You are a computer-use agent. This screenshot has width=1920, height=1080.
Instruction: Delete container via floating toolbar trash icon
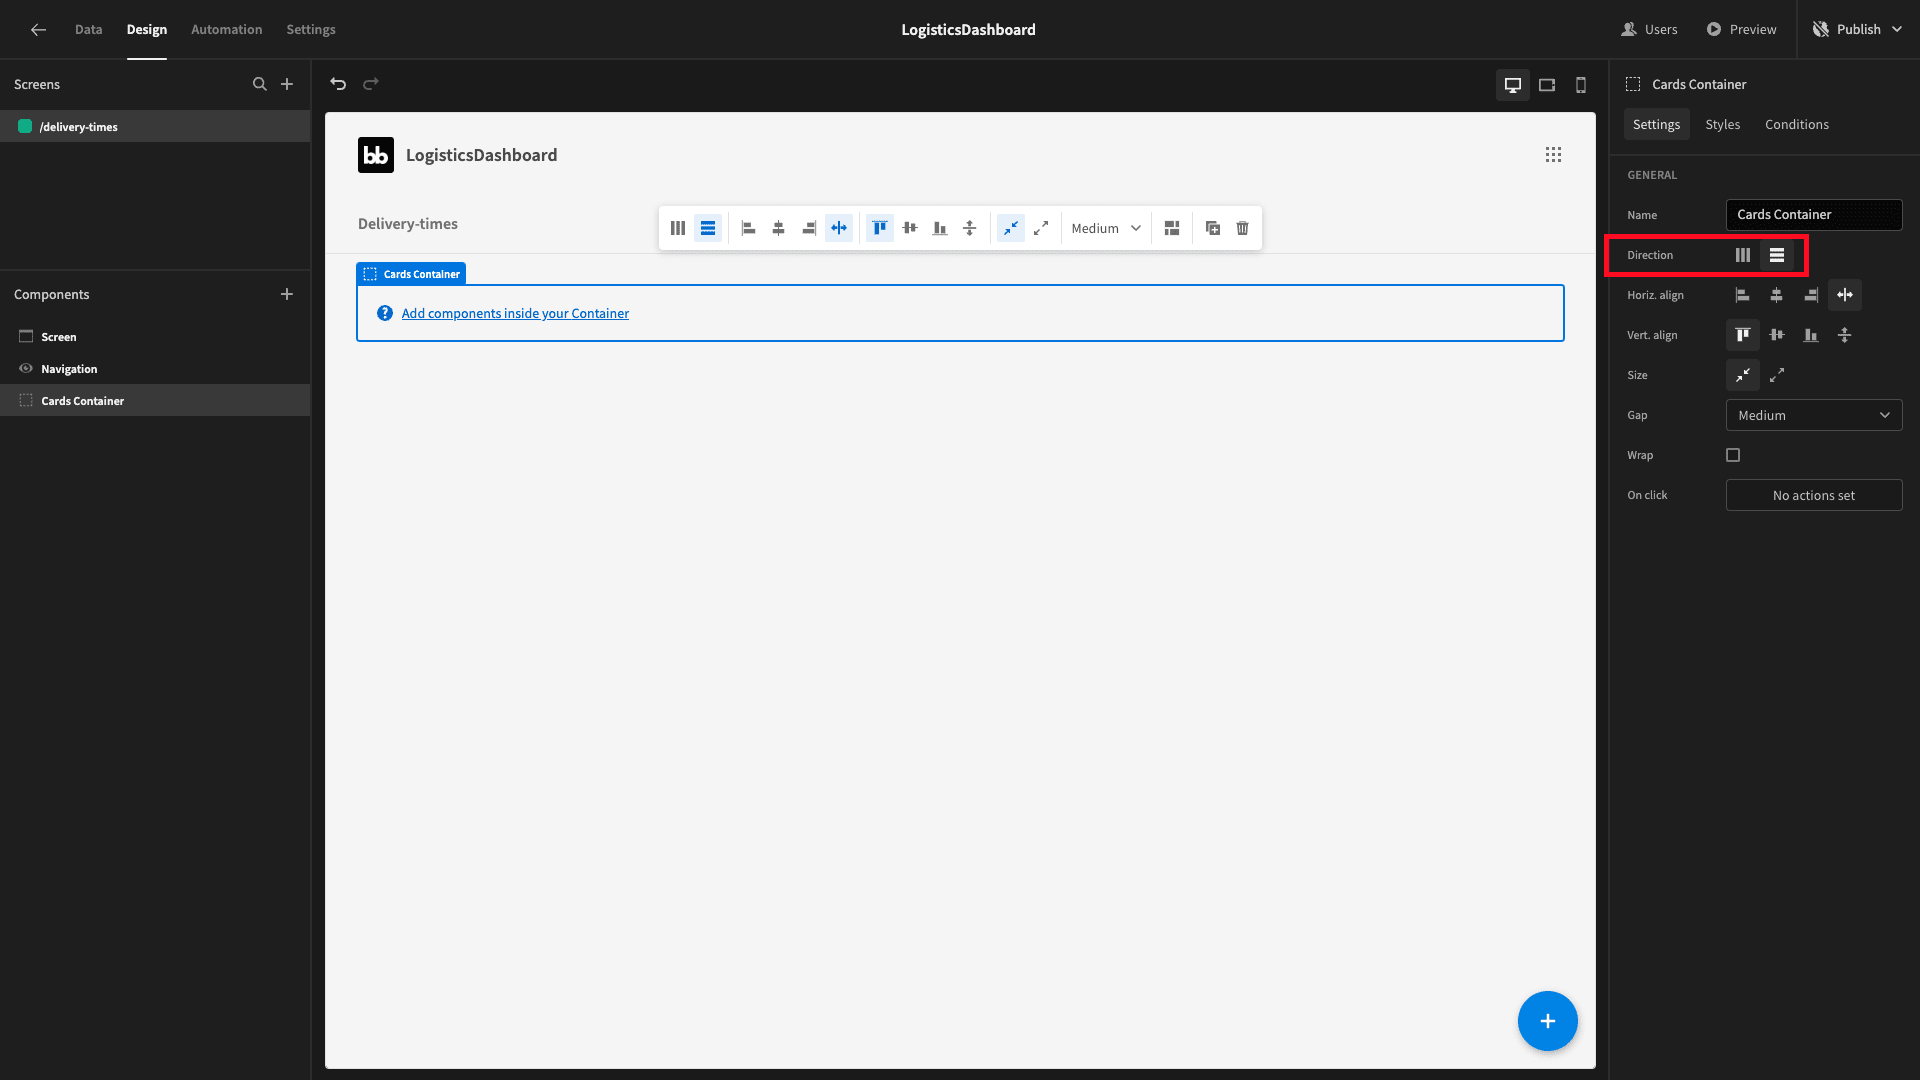pyautogui.click(x=1243, y=228)
